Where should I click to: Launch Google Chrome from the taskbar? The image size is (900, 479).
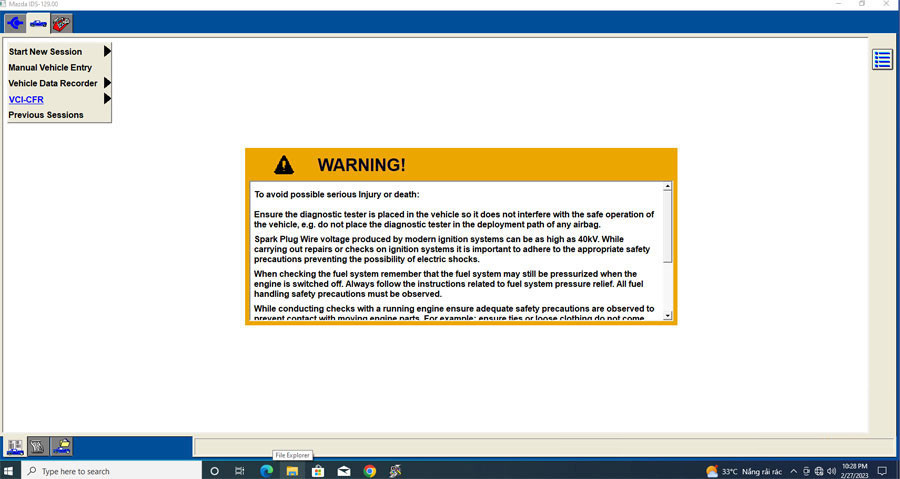(370, 471)
